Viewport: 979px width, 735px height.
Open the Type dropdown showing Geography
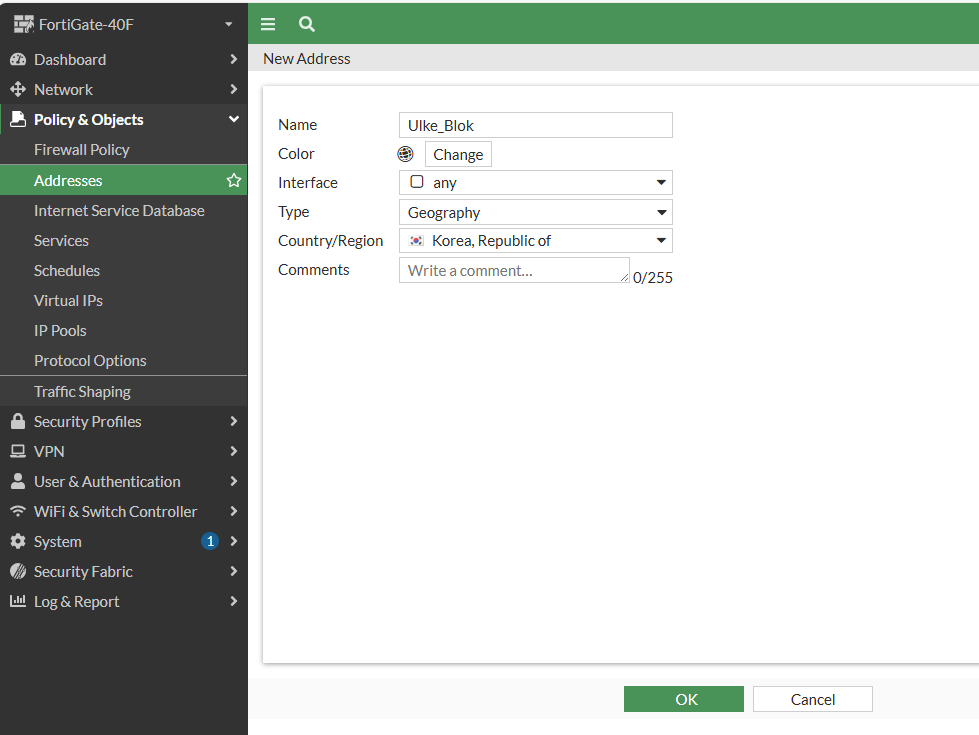point(536,212)
